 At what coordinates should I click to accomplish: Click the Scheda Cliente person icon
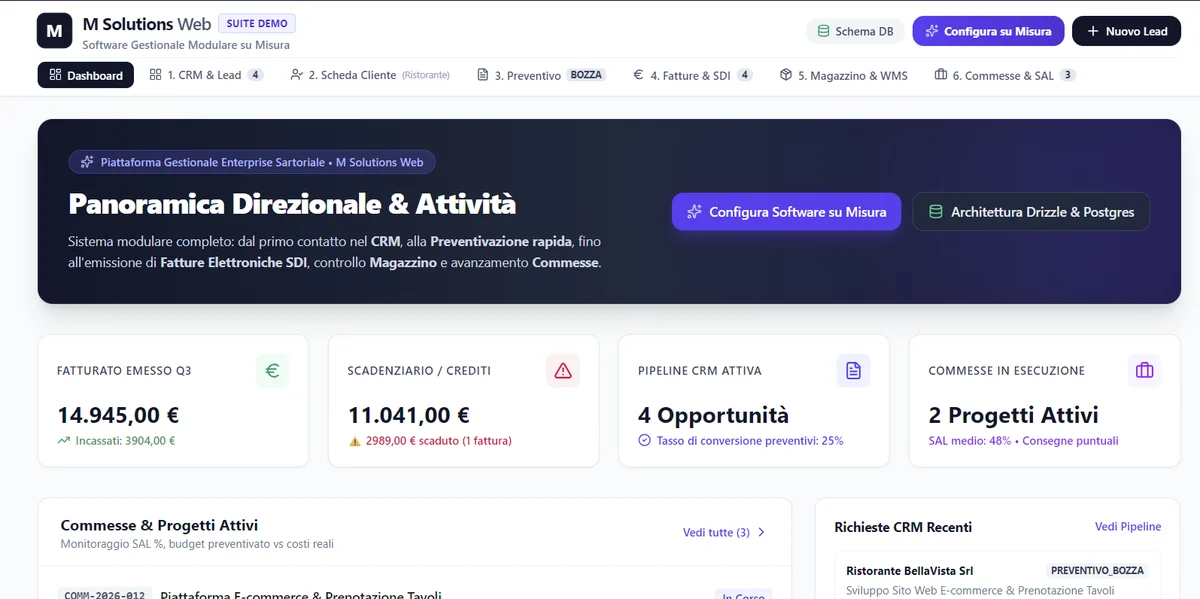click(x=296, y=75)
